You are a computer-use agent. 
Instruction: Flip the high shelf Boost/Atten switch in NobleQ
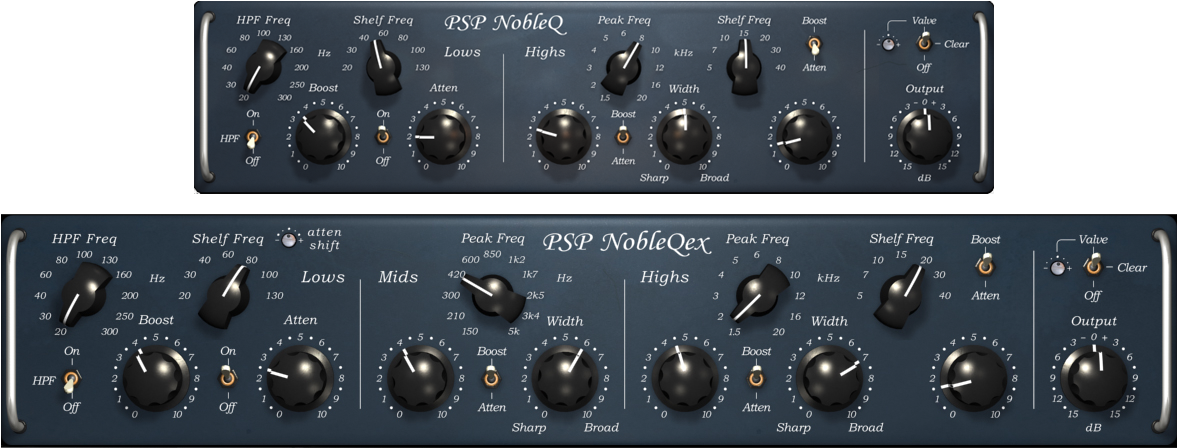coord(814,46)
